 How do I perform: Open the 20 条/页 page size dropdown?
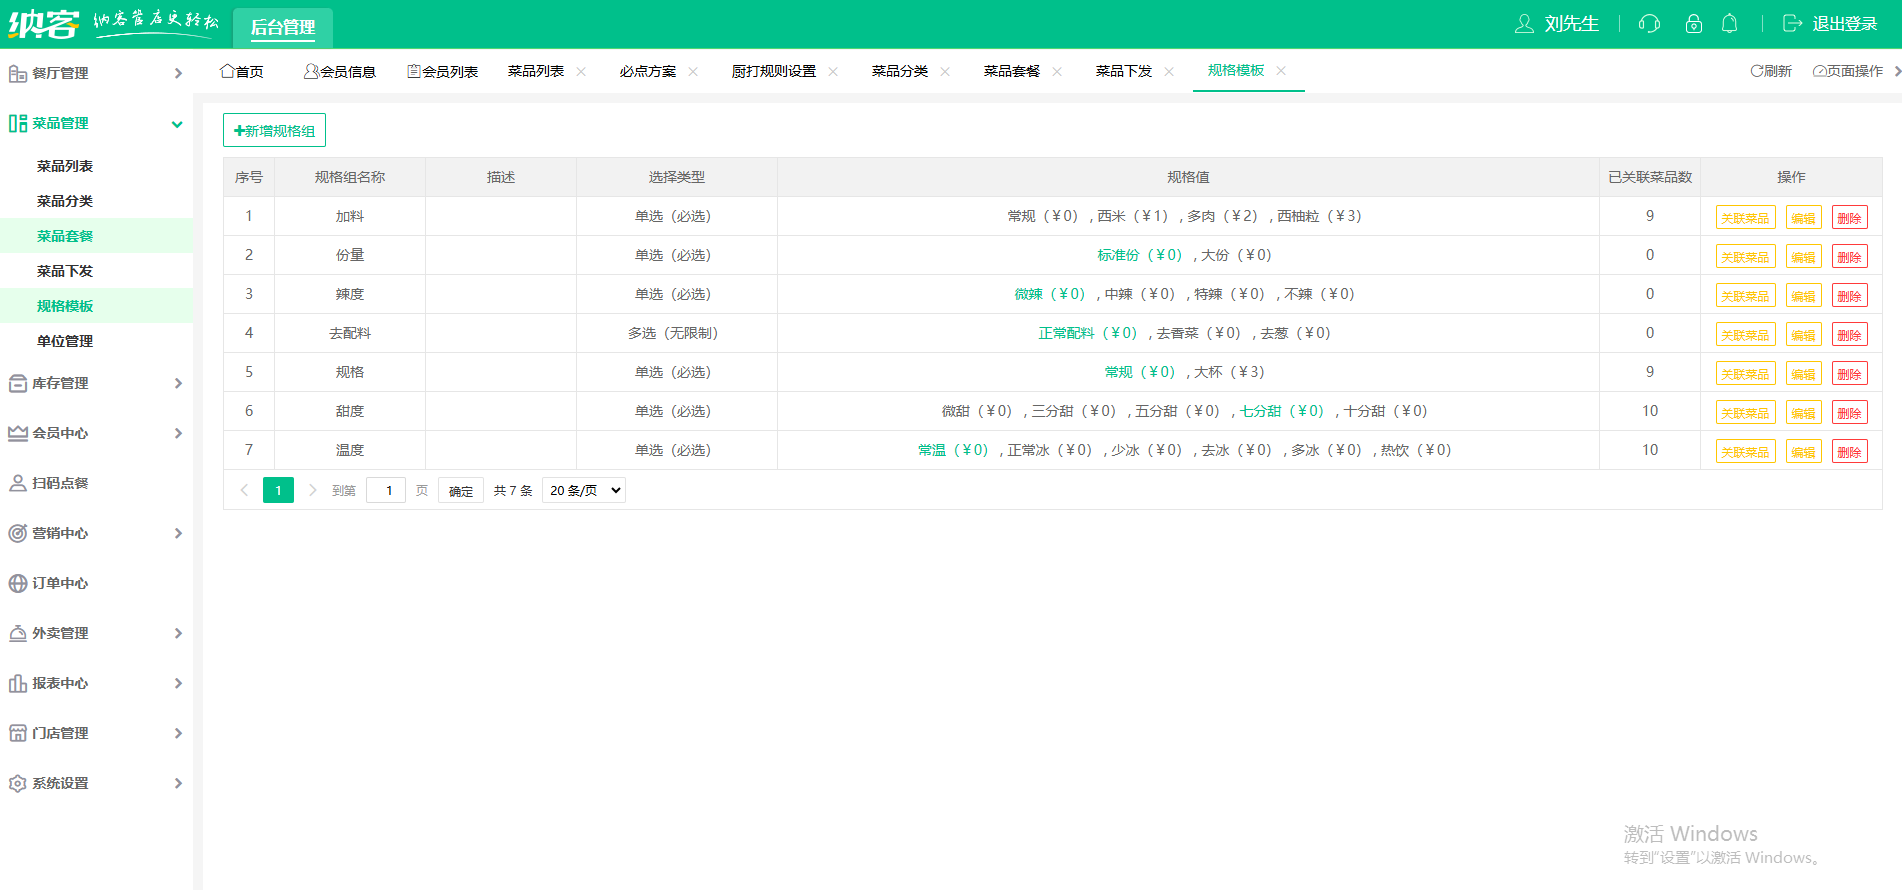click(584, 490)
